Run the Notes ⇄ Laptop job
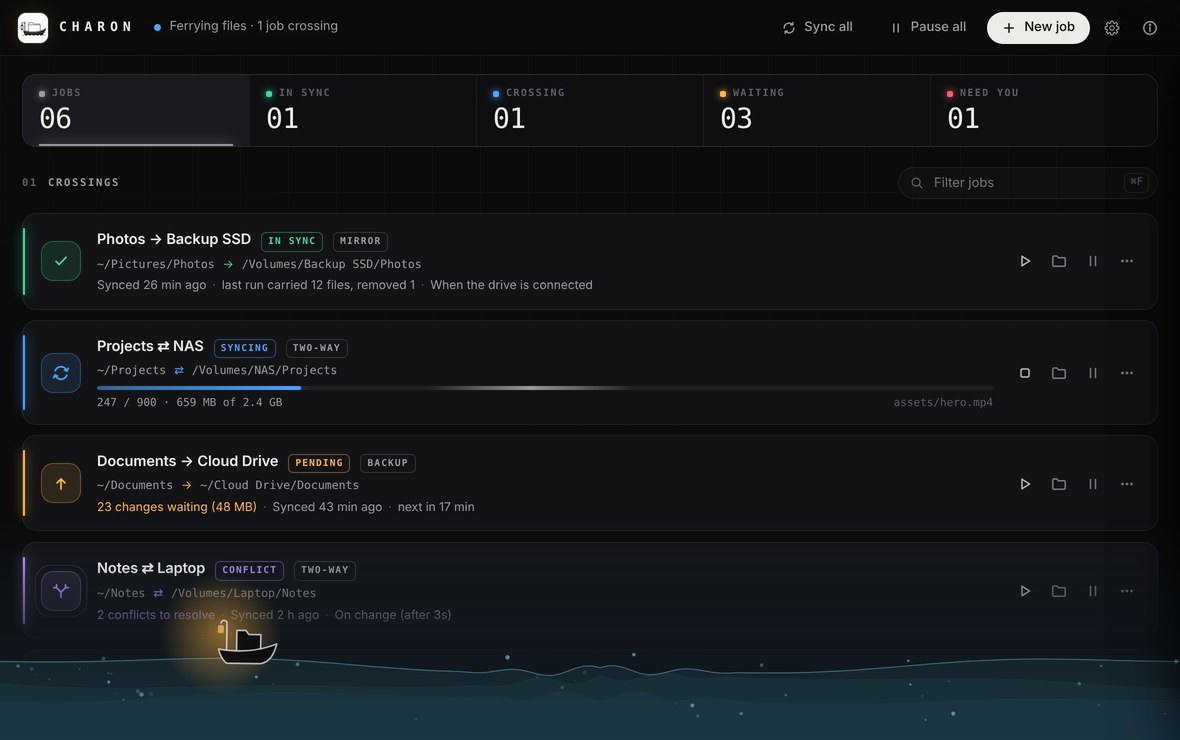 tap(1025, 591)
